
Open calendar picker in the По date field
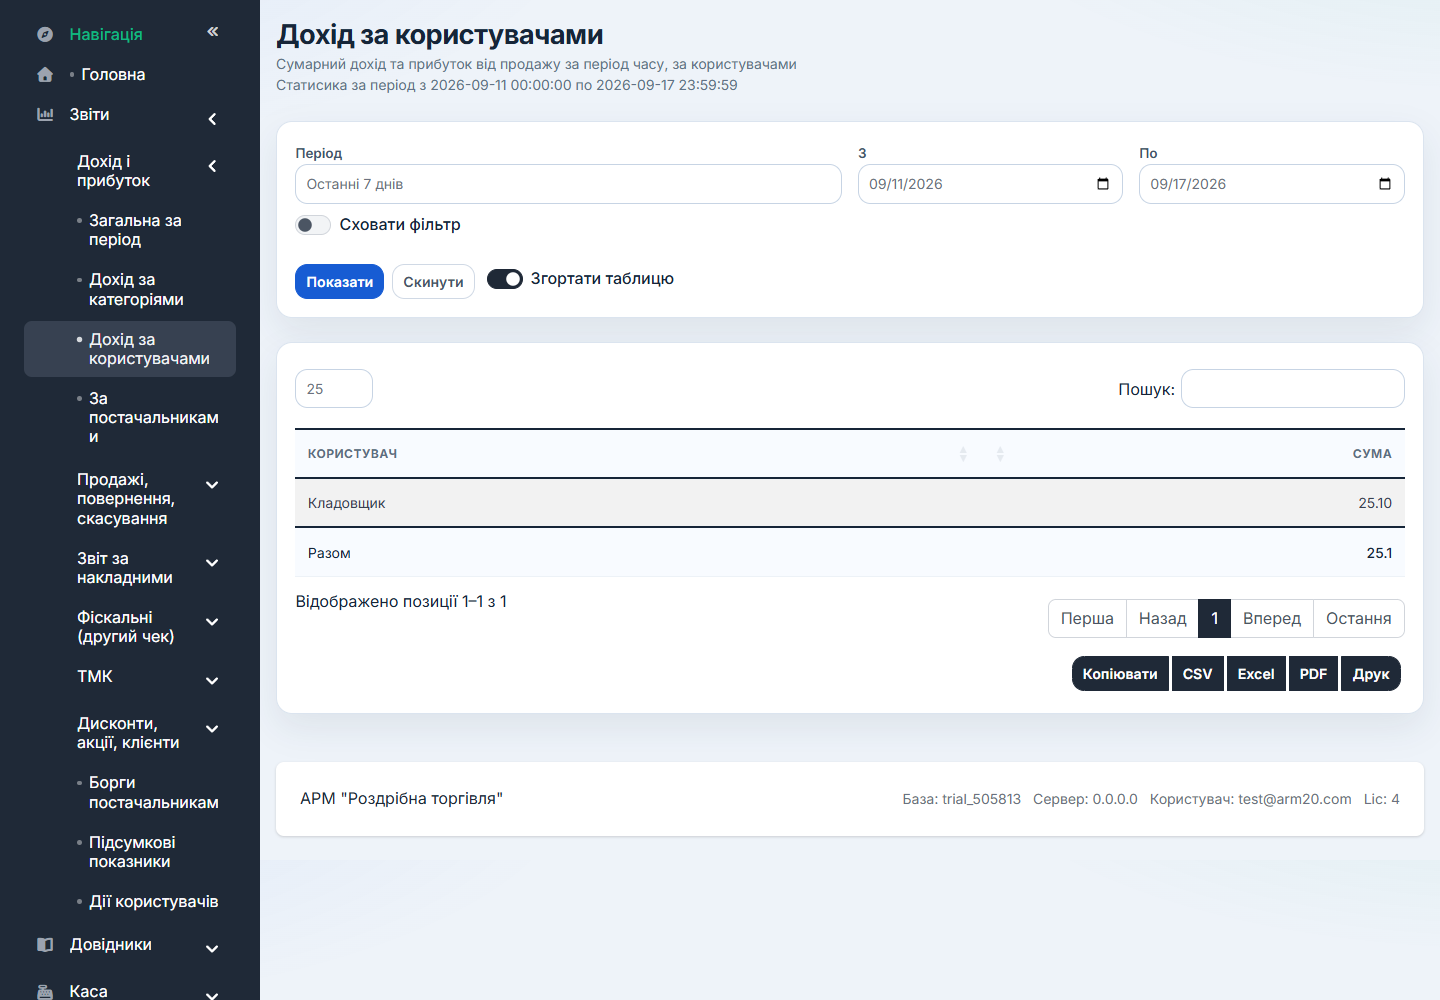point(1385,184)
